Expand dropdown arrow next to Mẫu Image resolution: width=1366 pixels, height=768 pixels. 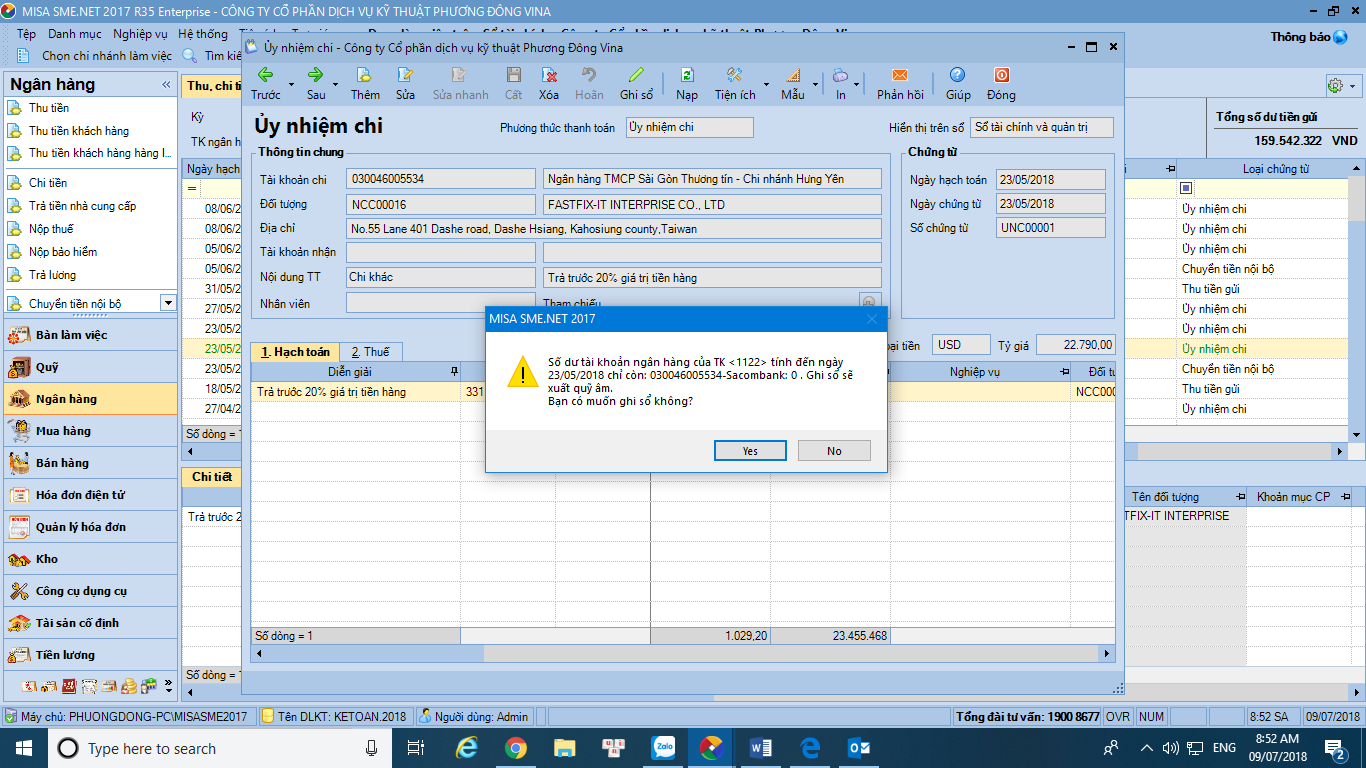tap(816, 84)
